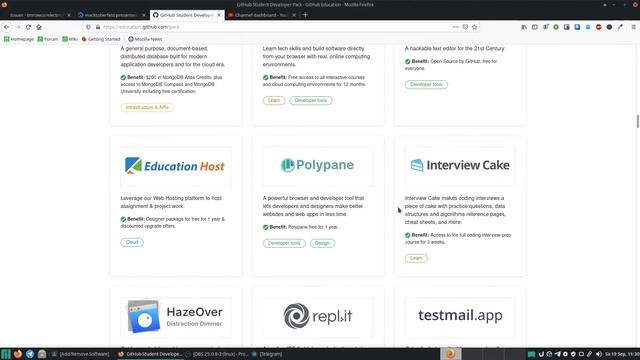Select the GitHub Student Developer Pack tab
The width and height of the screenshot is (640, 360).
[x=187, y=15]
